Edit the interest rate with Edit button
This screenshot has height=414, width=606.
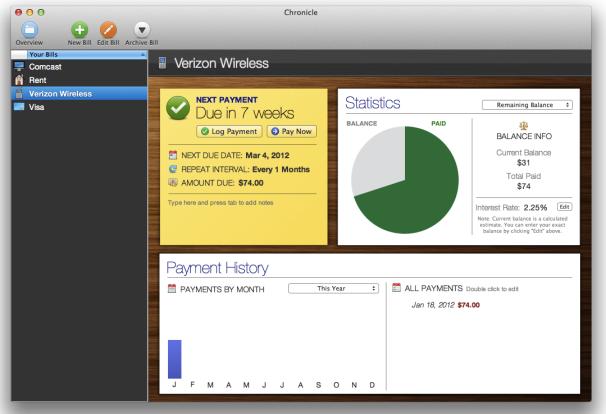pos(564,207)
